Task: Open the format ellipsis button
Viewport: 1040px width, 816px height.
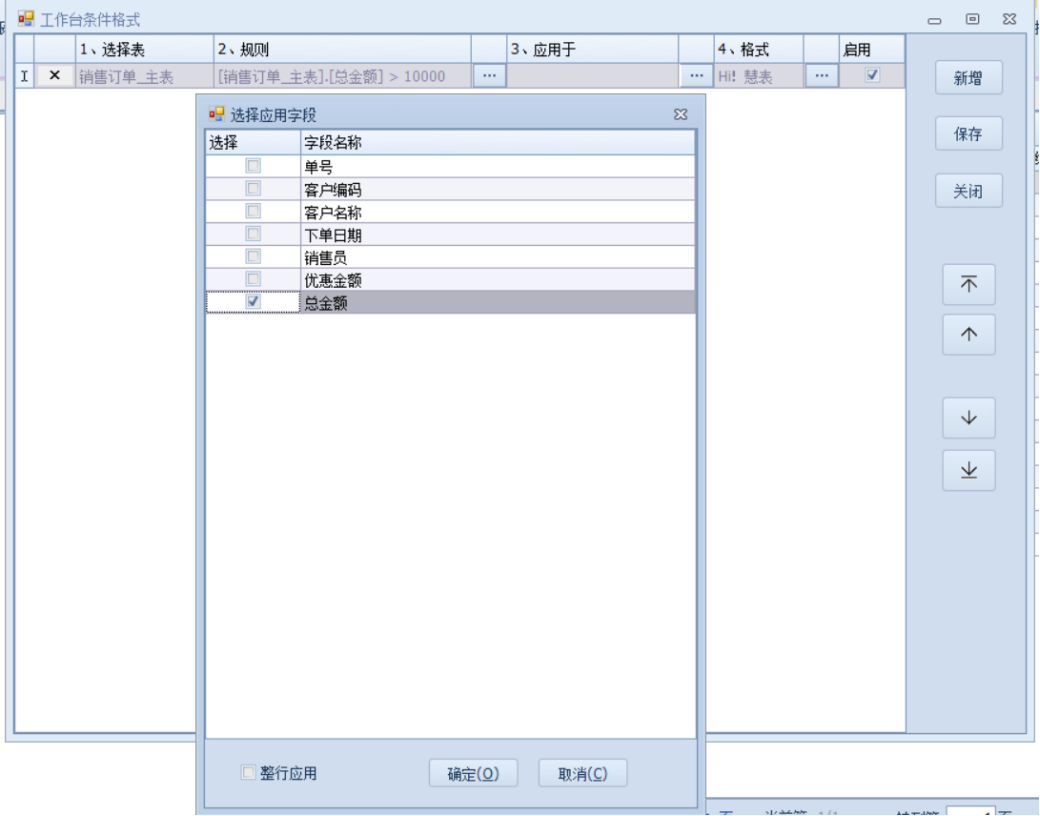Action: click(821, 76)
